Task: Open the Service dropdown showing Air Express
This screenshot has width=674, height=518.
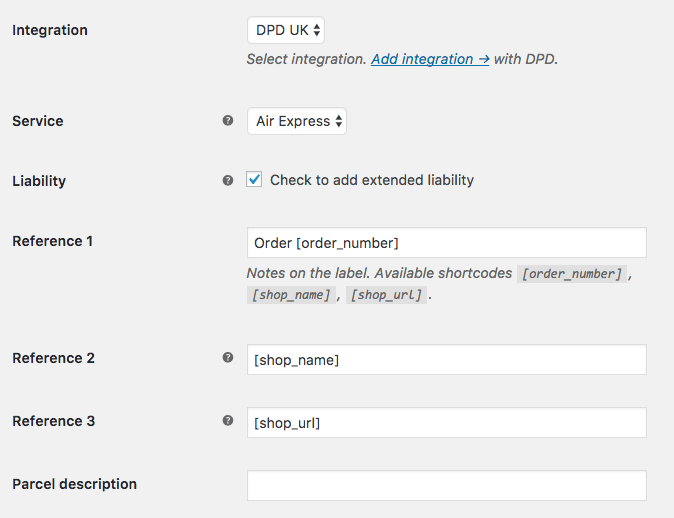Action: (x=297, y=121)
